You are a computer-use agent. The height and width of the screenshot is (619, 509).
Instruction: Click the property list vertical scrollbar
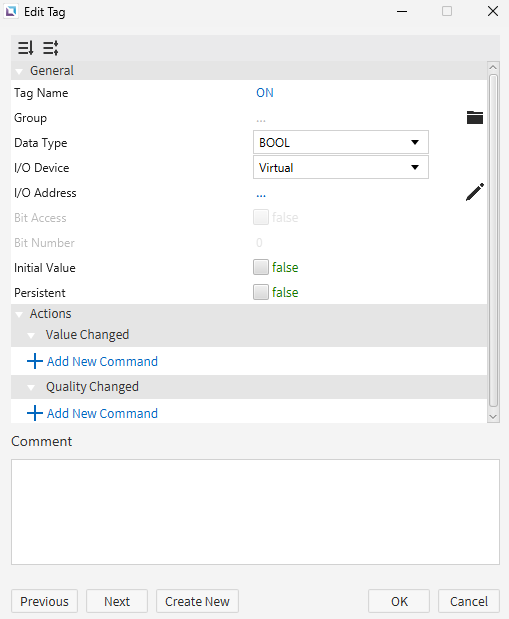(x=493, y=242)
